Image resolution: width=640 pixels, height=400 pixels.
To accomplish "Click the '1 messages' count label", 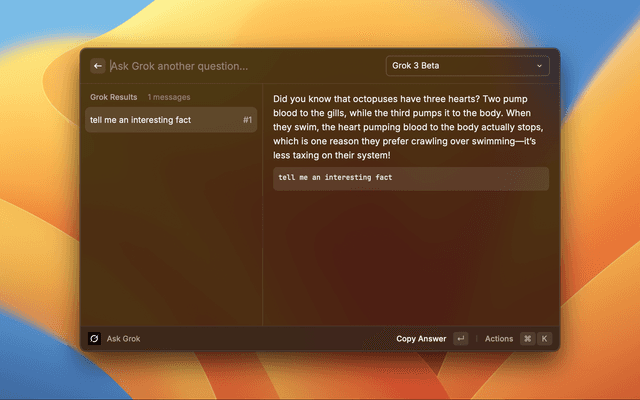I will coord(169,97).
